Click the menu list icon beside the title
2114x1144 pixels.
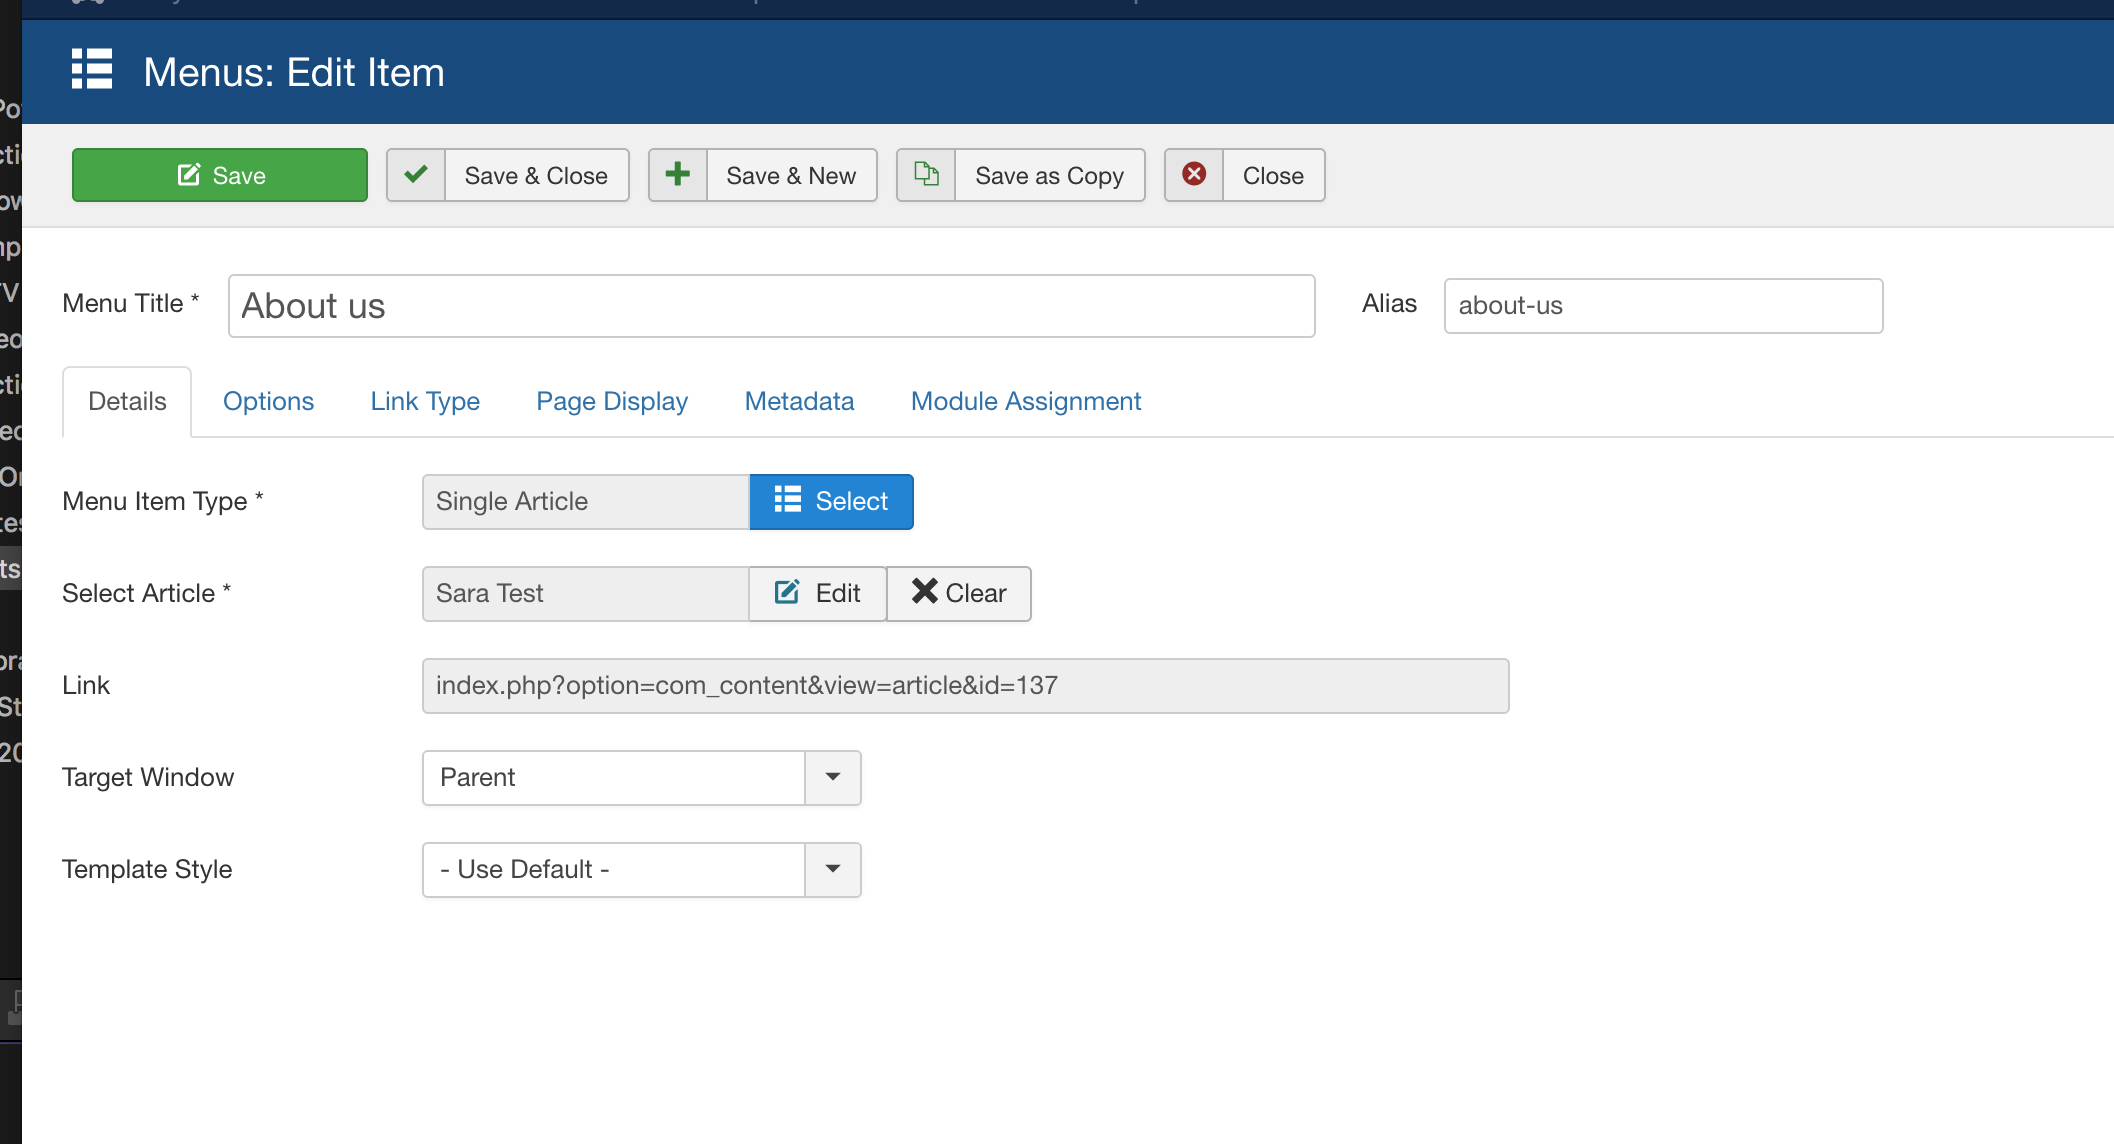pyautogui.click(x=92, y=70)
